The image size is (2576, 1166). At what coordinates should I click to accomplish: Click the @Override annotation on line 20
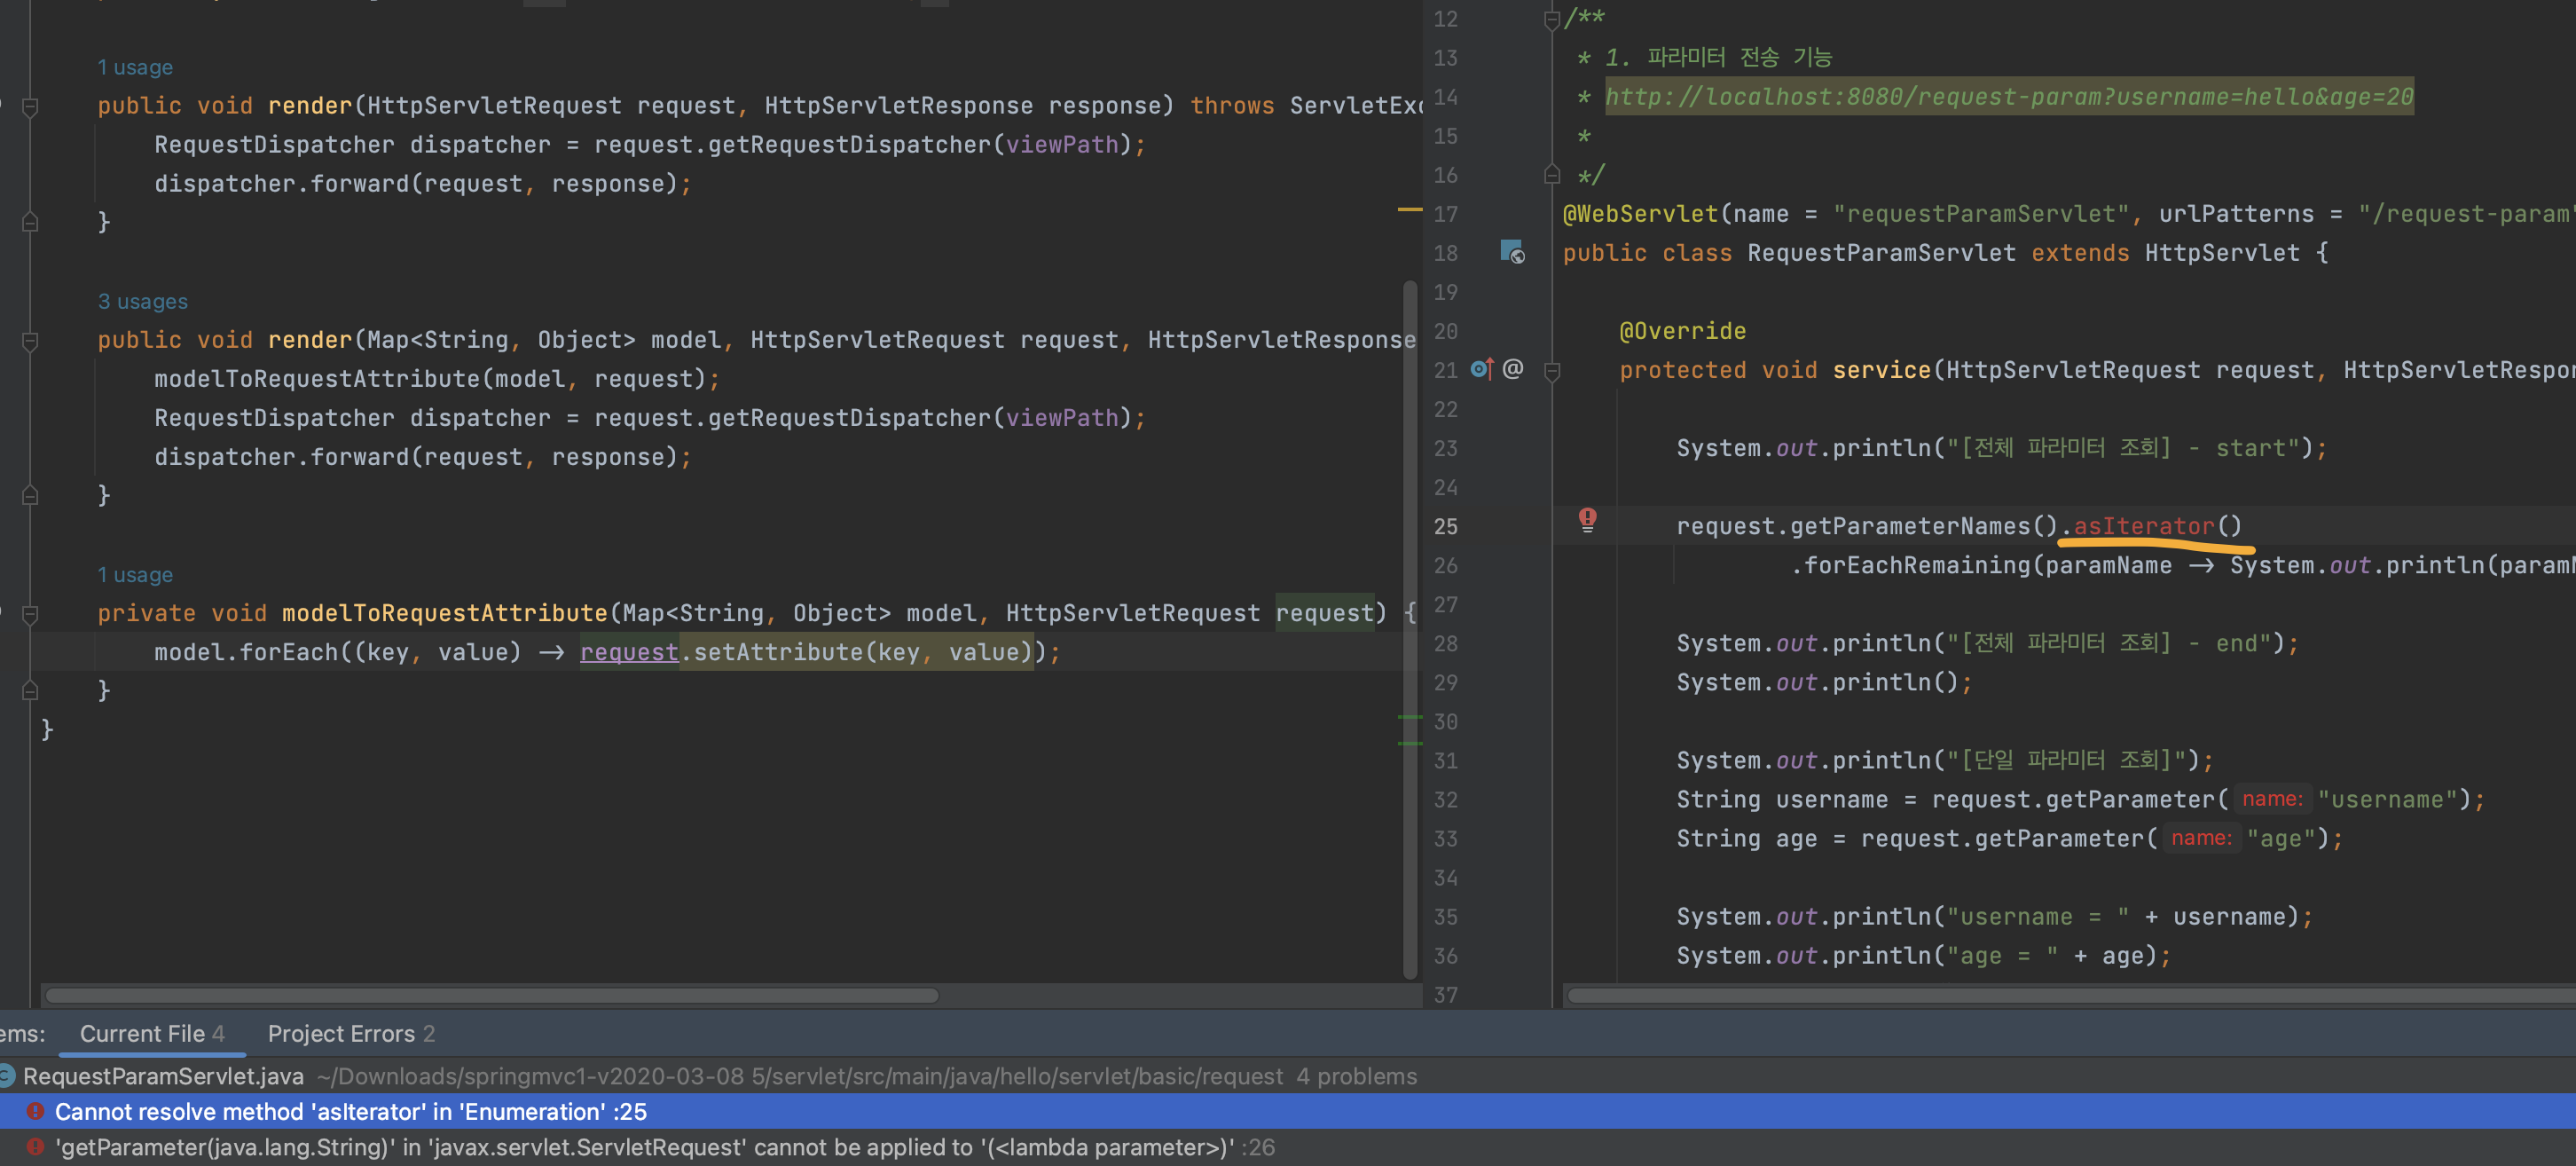1682,331
